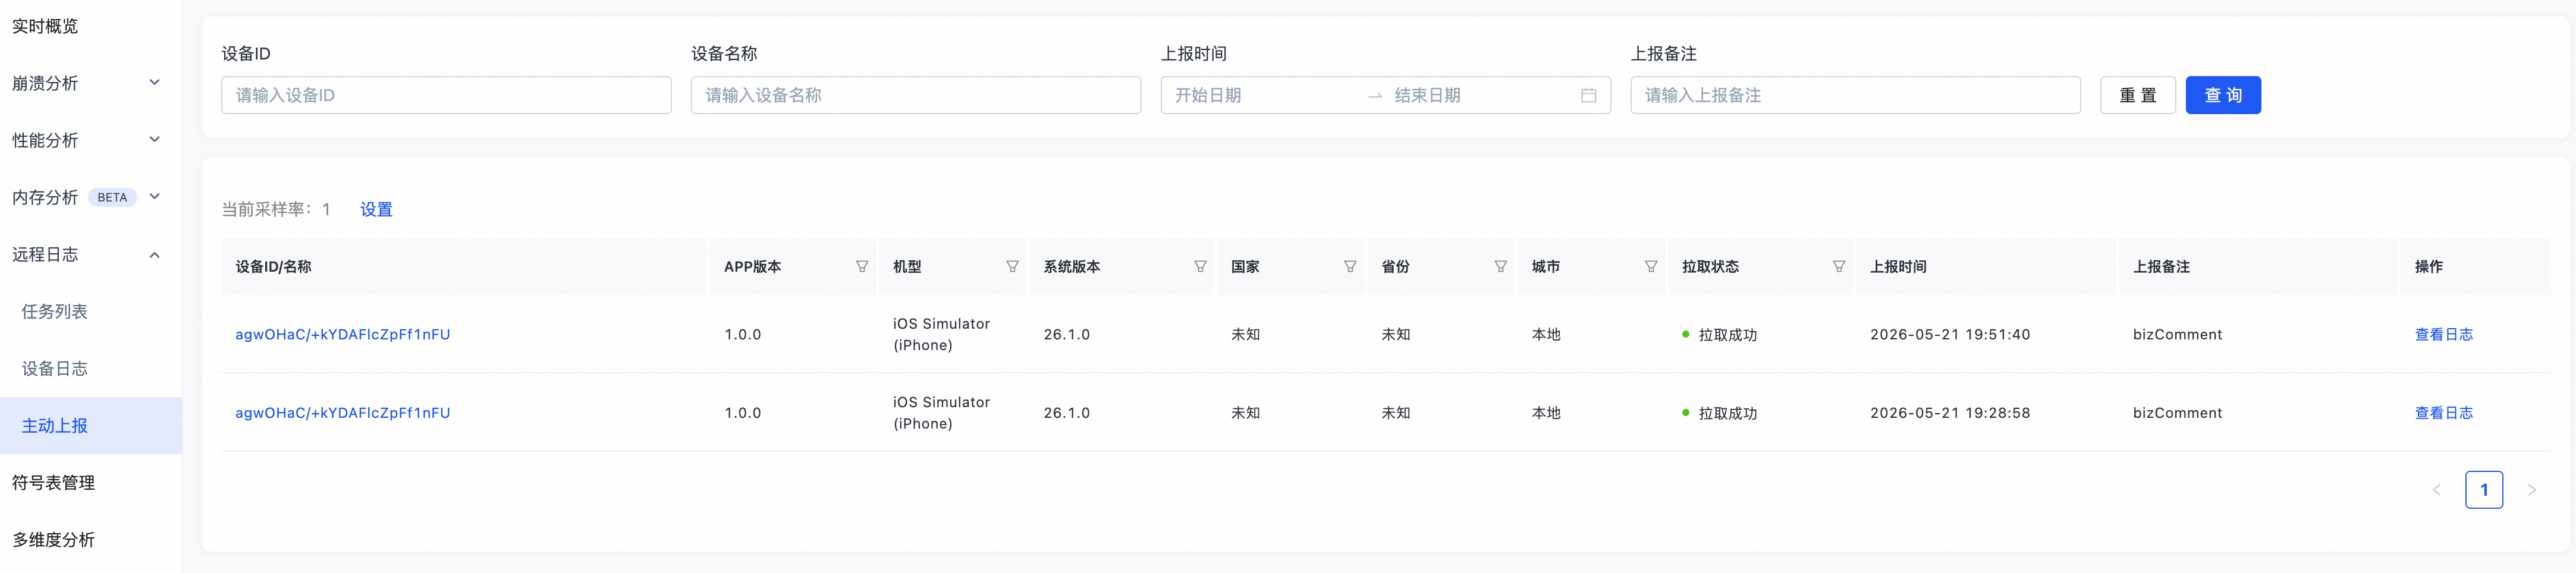Viewport: 2576px width, 573px height.
Task: Open the 设置 sampling rate link
Action: (x=376, y=210)
